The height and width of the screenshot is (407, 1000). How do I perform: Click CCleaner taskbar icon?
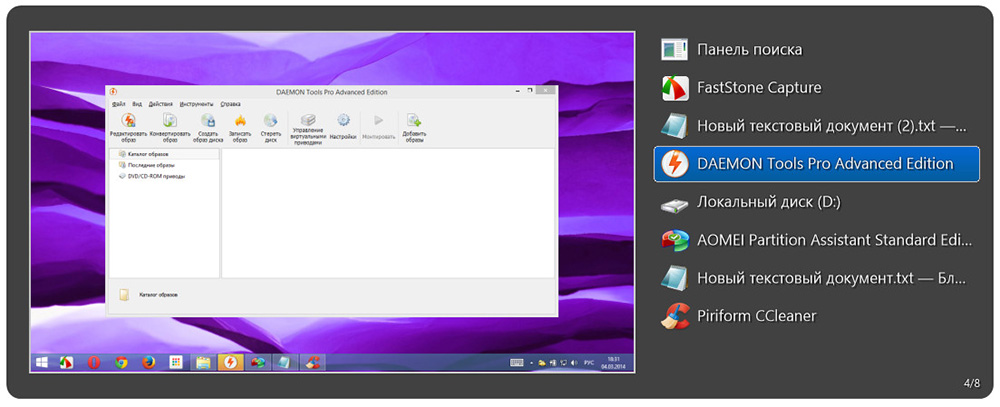(312, 363)
